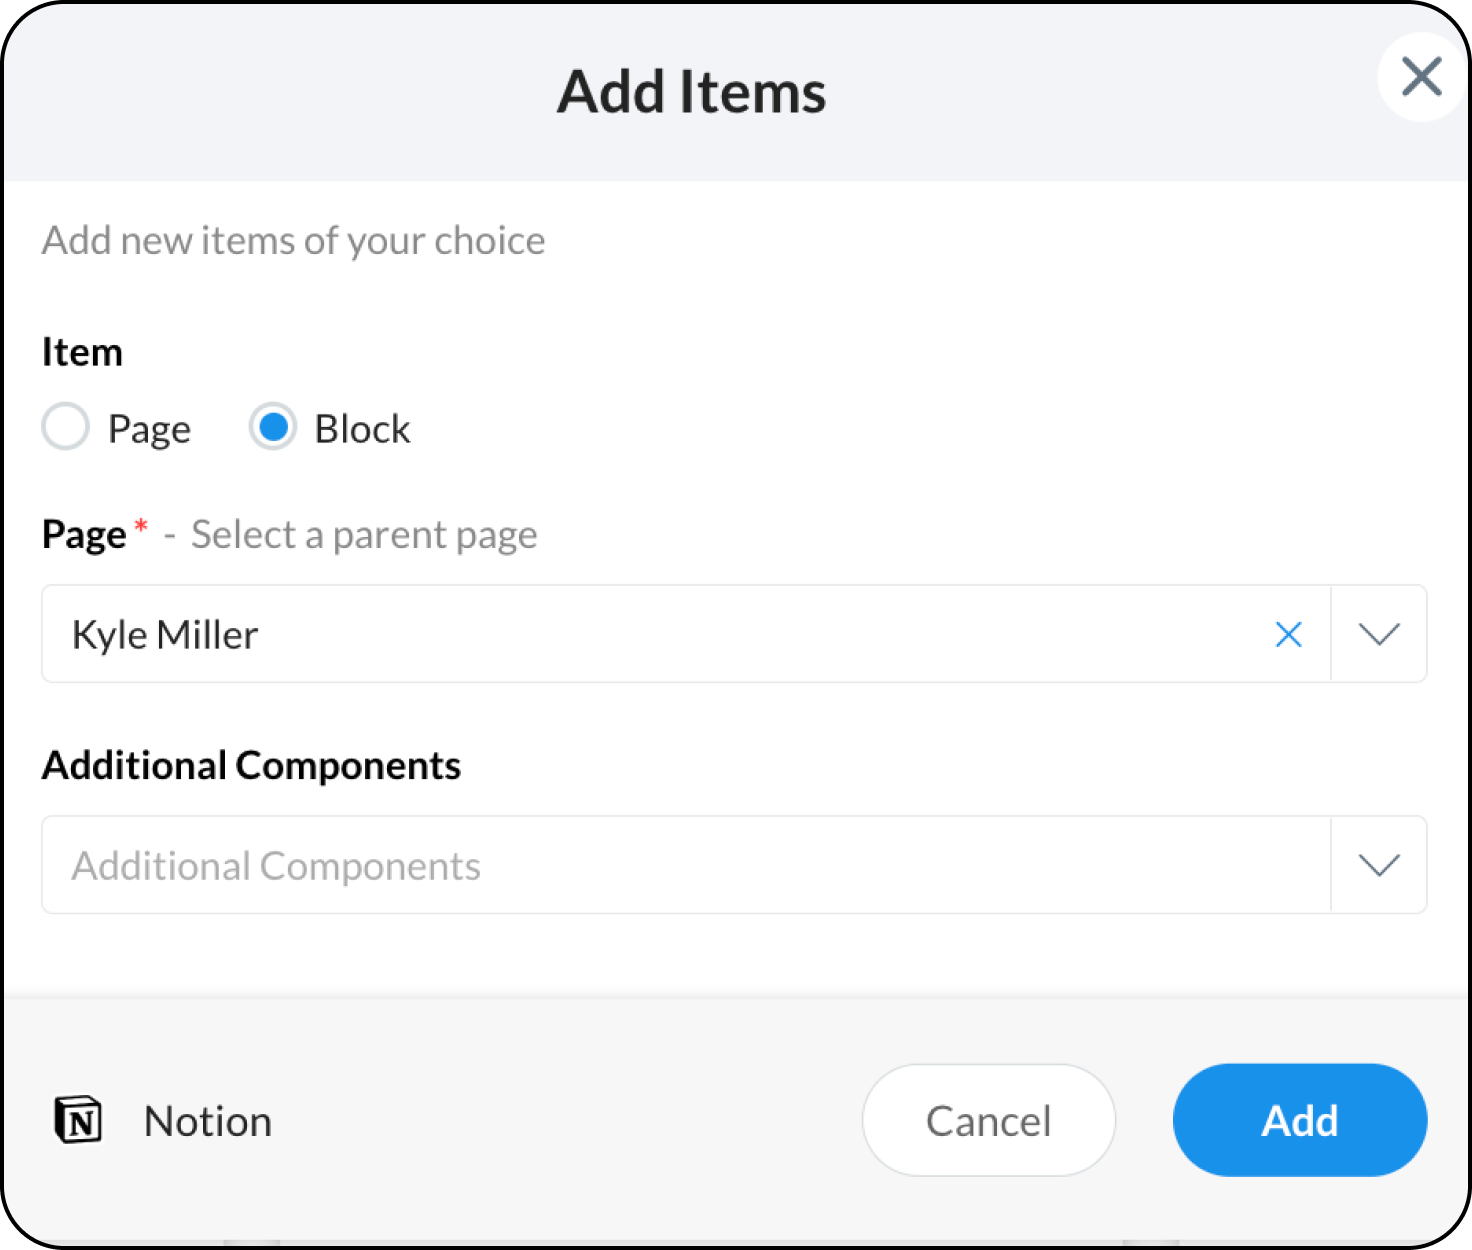Click the Notion label in footer

pos(208,1121)
